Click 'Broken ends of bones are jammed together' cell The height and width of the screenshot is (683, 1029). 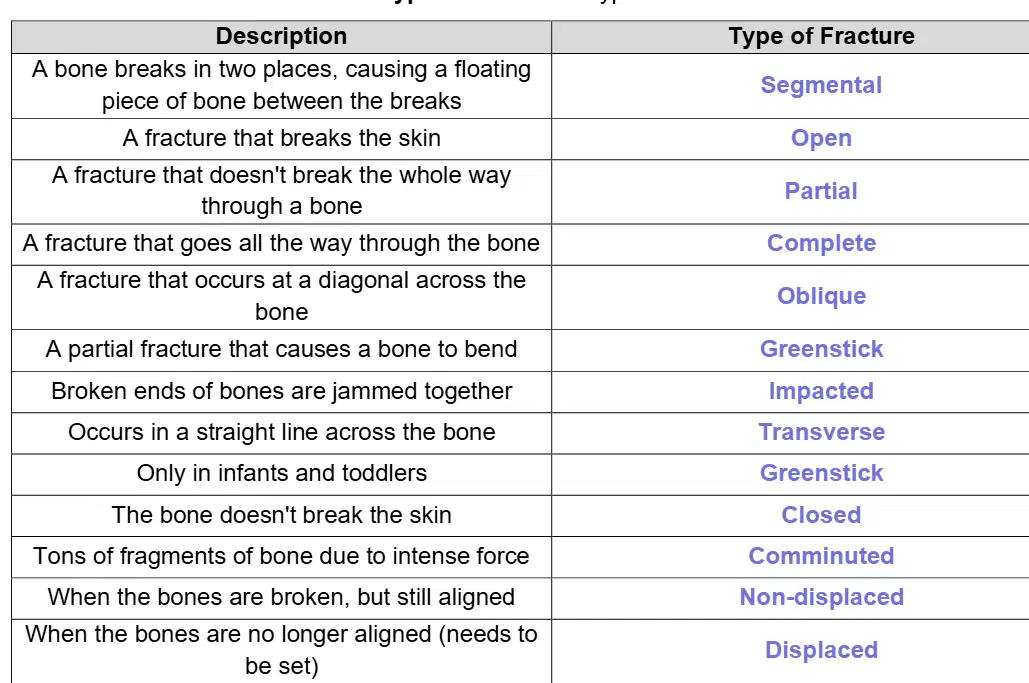pyautogui.click(x=281, y=392)
